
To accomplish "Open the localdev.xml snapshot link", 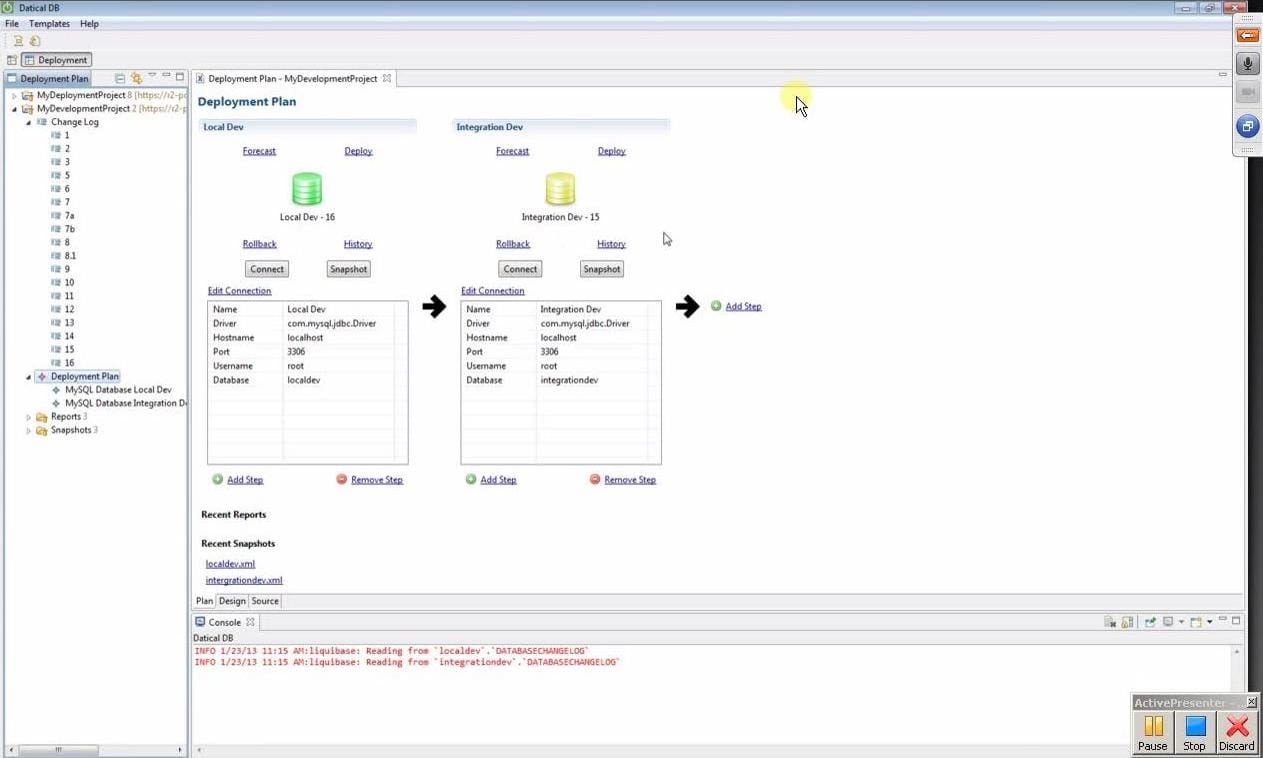I will 230,564.
